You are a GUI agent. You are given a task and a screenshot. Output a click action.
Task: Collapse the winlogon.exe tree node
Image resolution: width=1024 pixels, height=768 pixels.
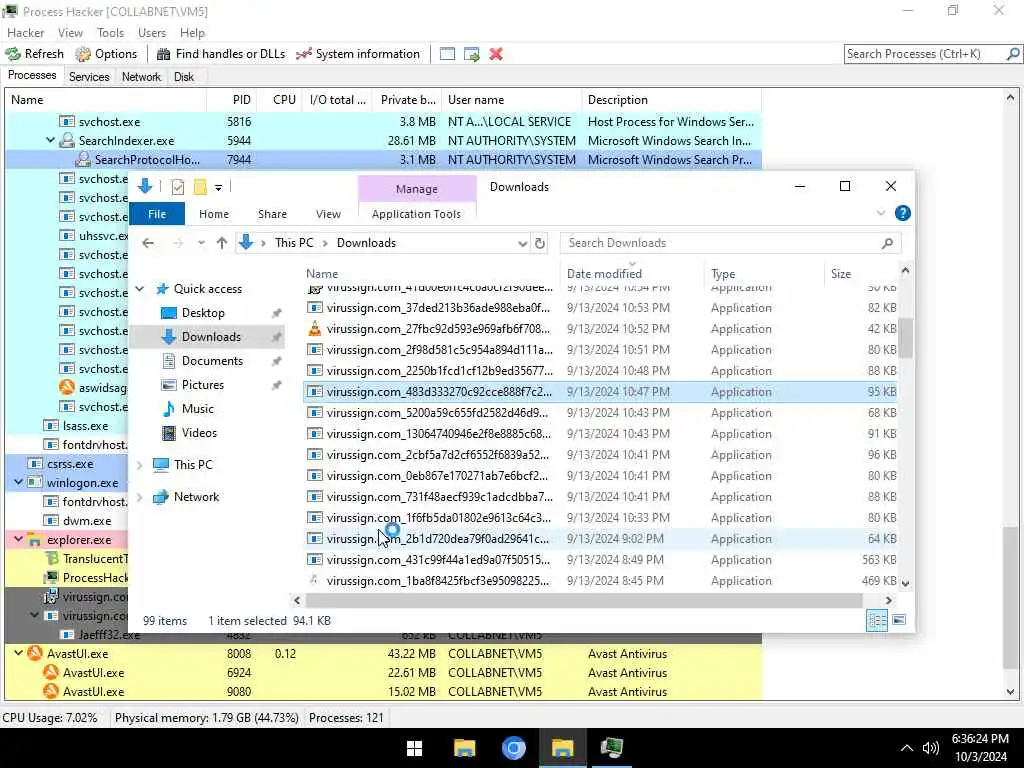pos(18,483)
